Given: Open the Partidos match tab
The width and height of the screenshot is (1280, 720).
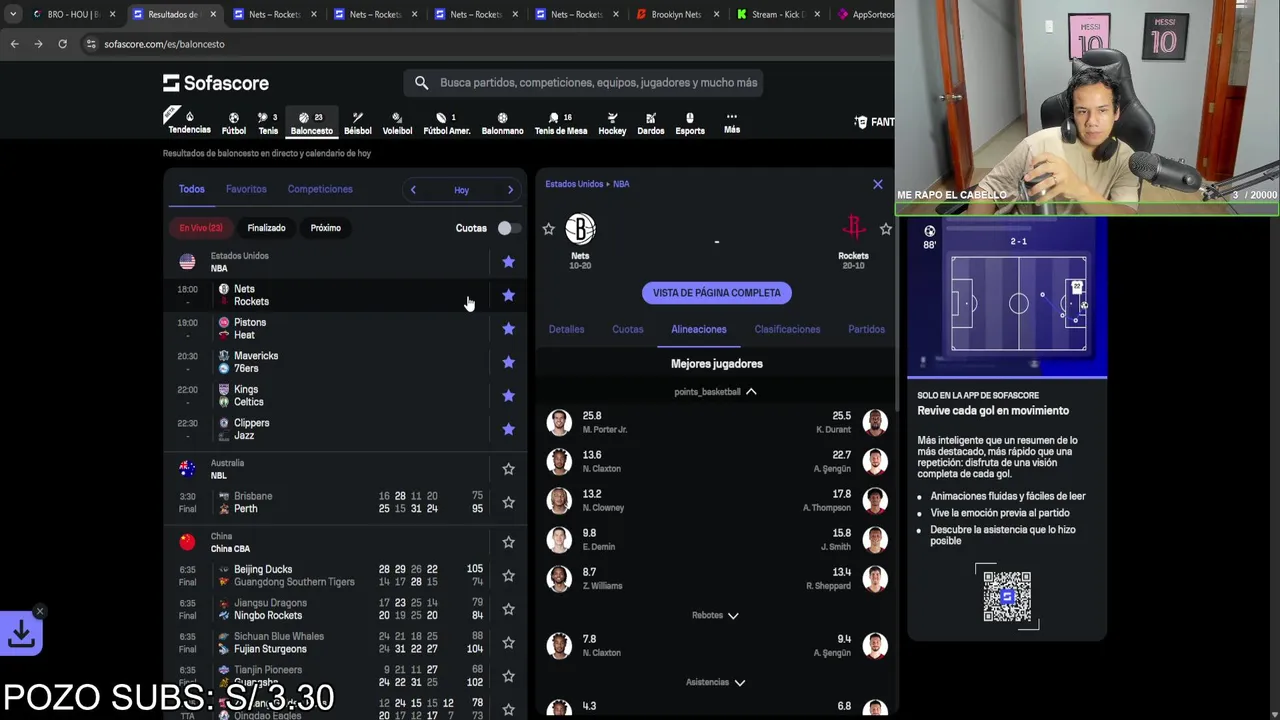Looking at the screenshot, I should [x=866, y=329].
